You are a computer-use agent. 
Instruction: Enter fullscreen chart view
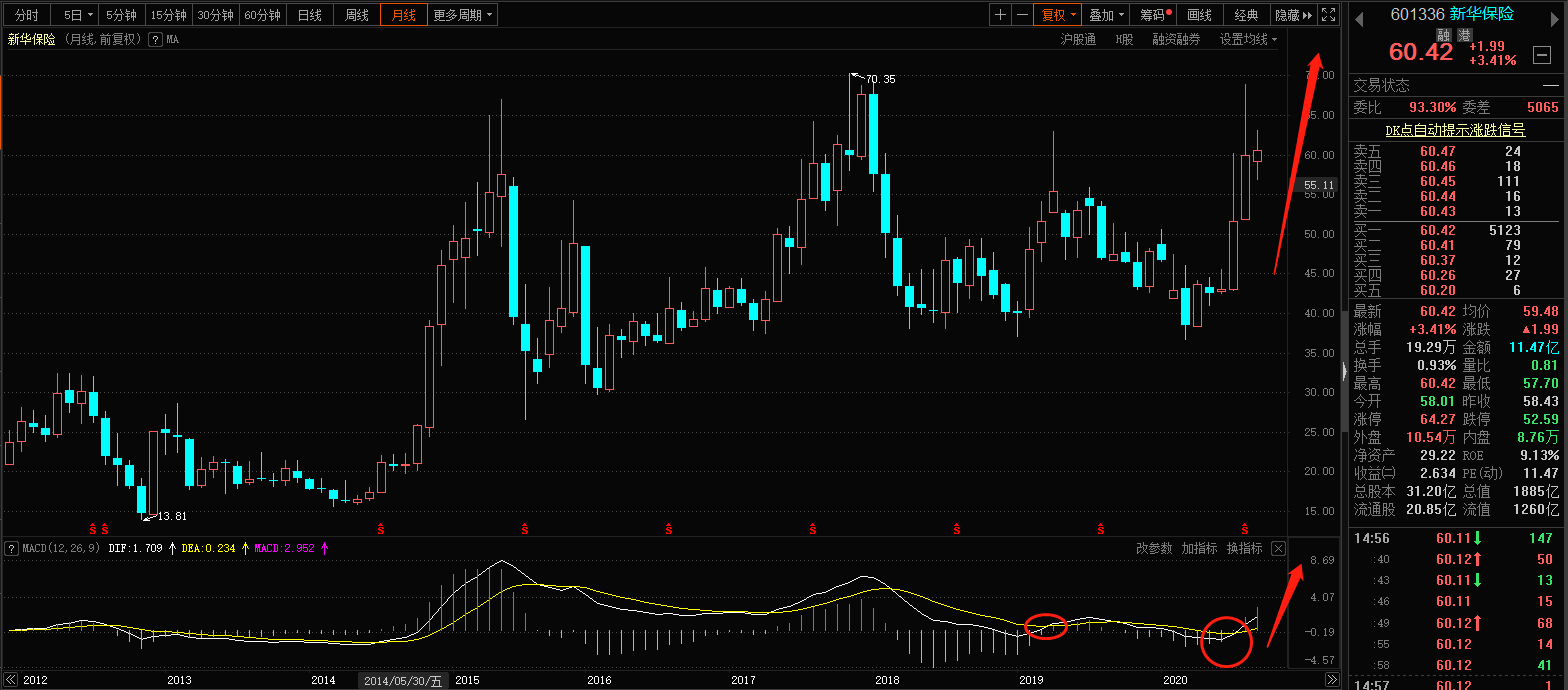pos(1328,15)
